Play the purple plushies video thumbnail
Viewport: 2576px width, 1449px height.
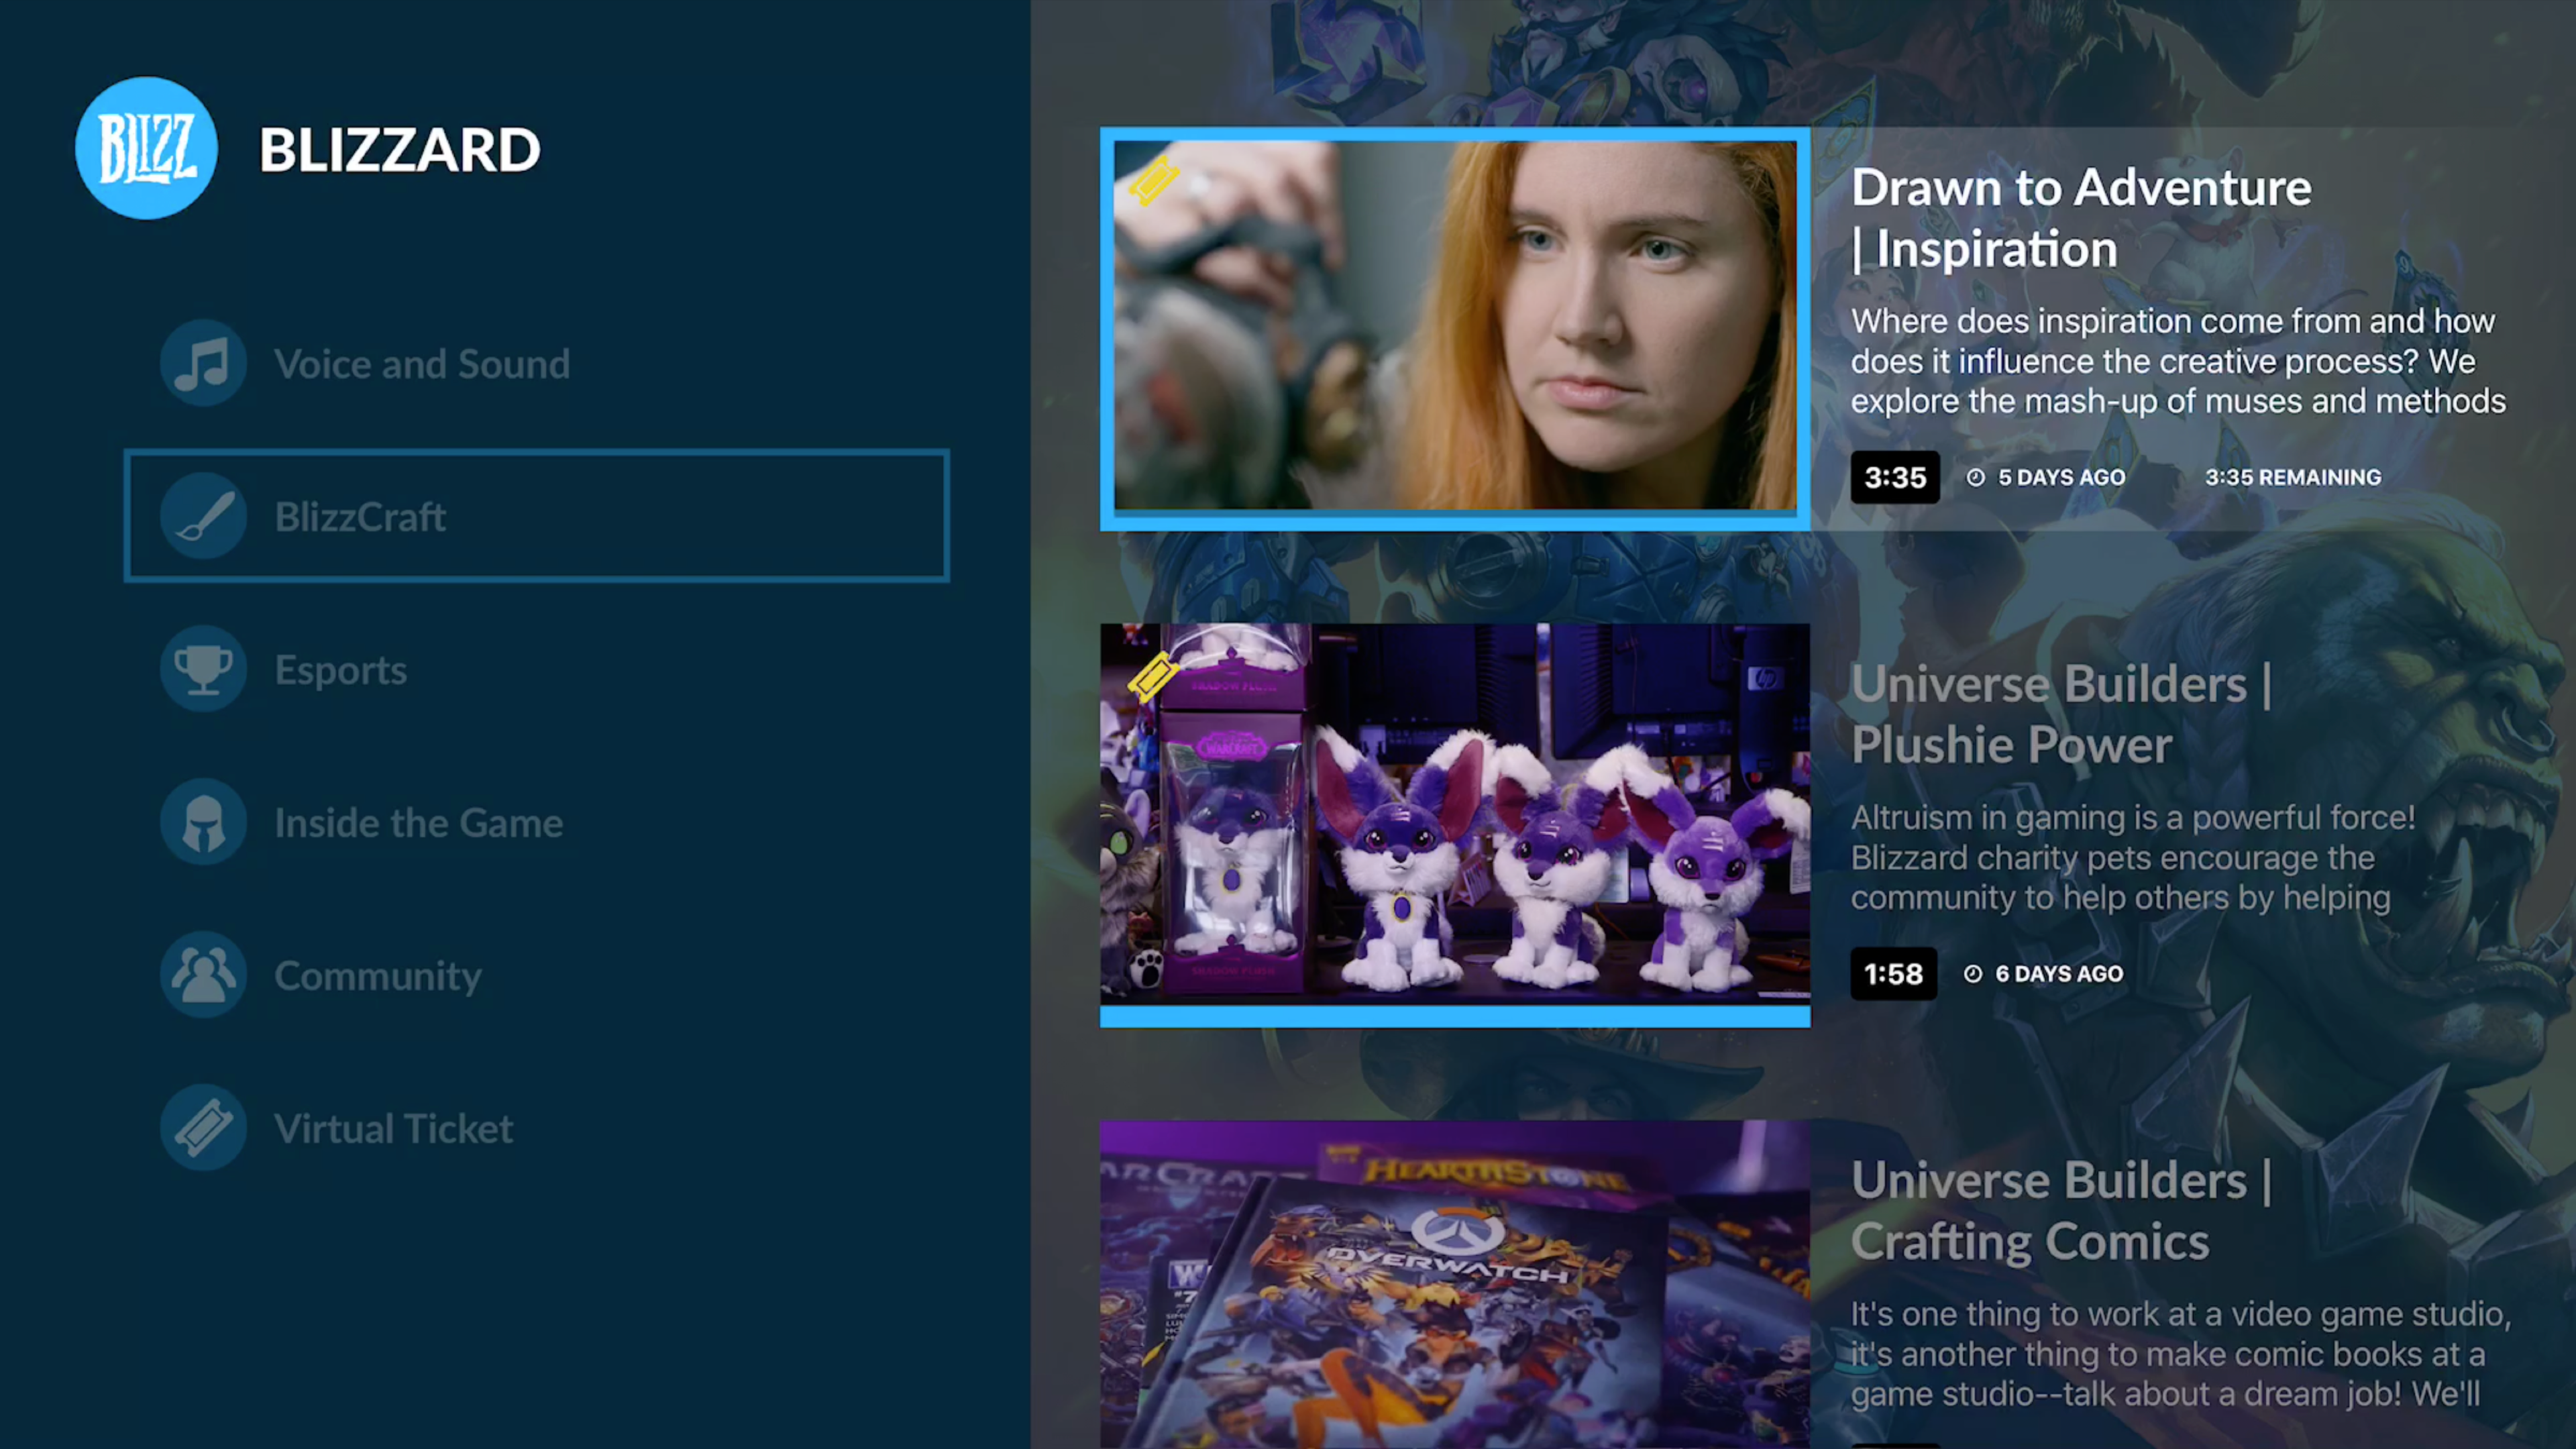1455,815
